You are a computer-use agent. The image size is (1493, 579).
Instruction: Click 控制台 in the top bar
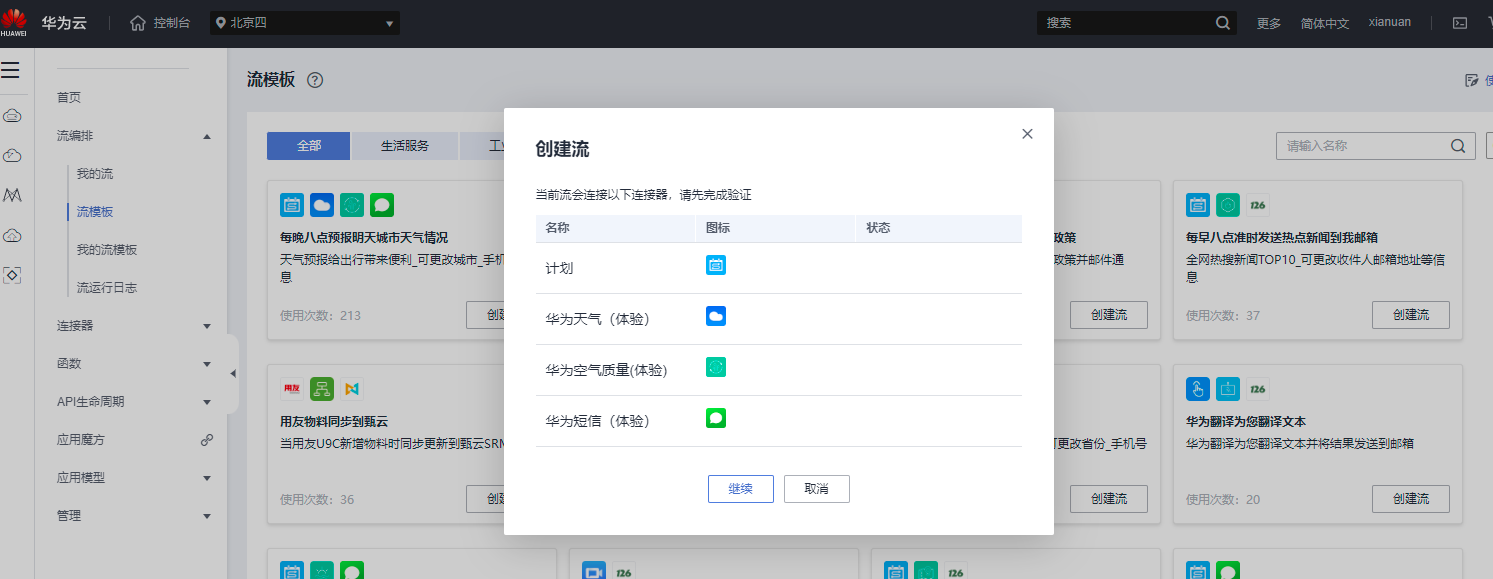[172, 23]
